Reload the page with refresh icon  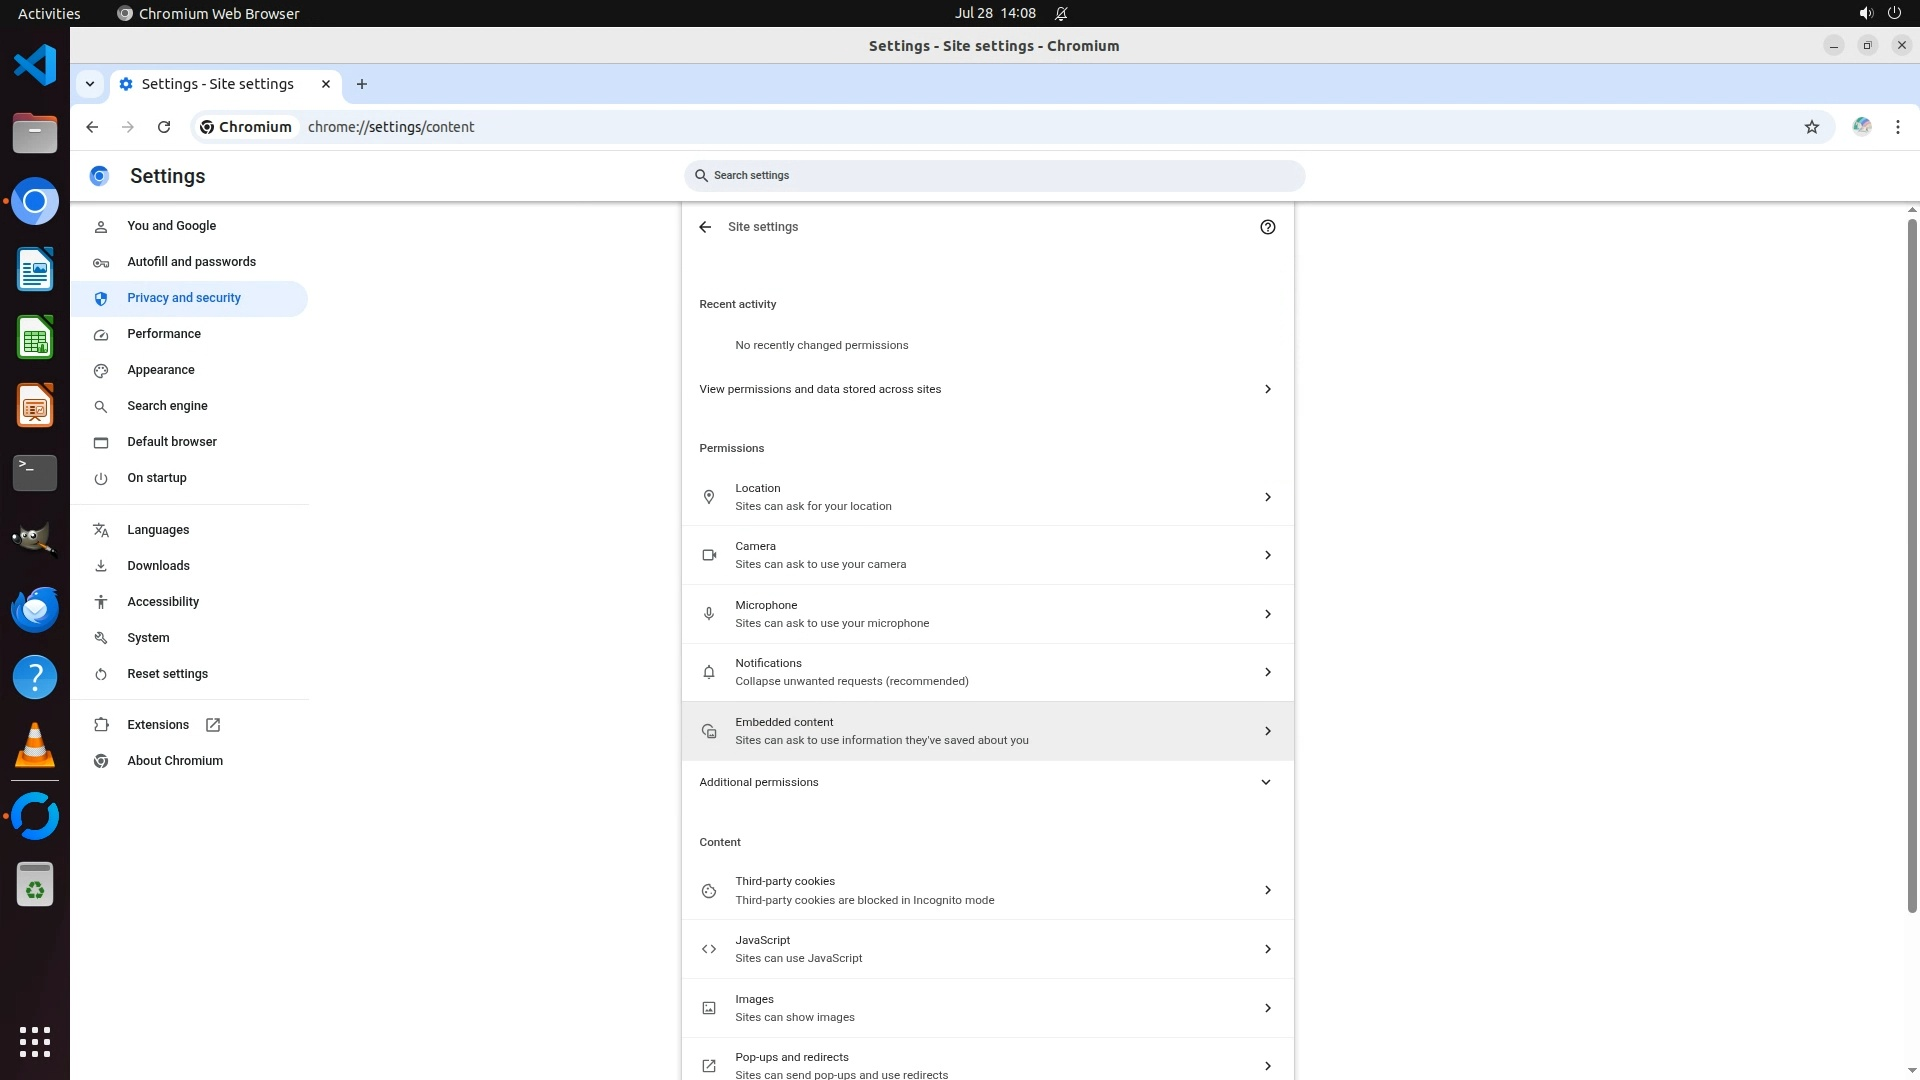[164, 127]
